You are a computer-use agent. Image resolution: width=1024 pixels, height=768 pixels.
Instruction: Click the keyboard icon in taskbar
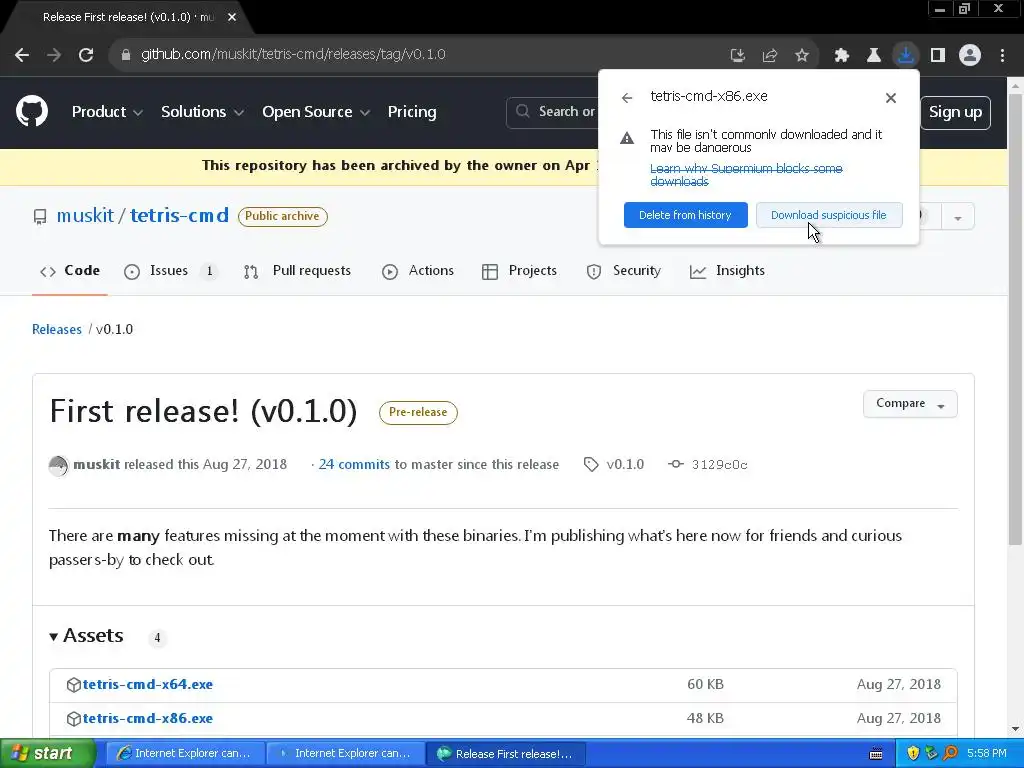[876, 754]
